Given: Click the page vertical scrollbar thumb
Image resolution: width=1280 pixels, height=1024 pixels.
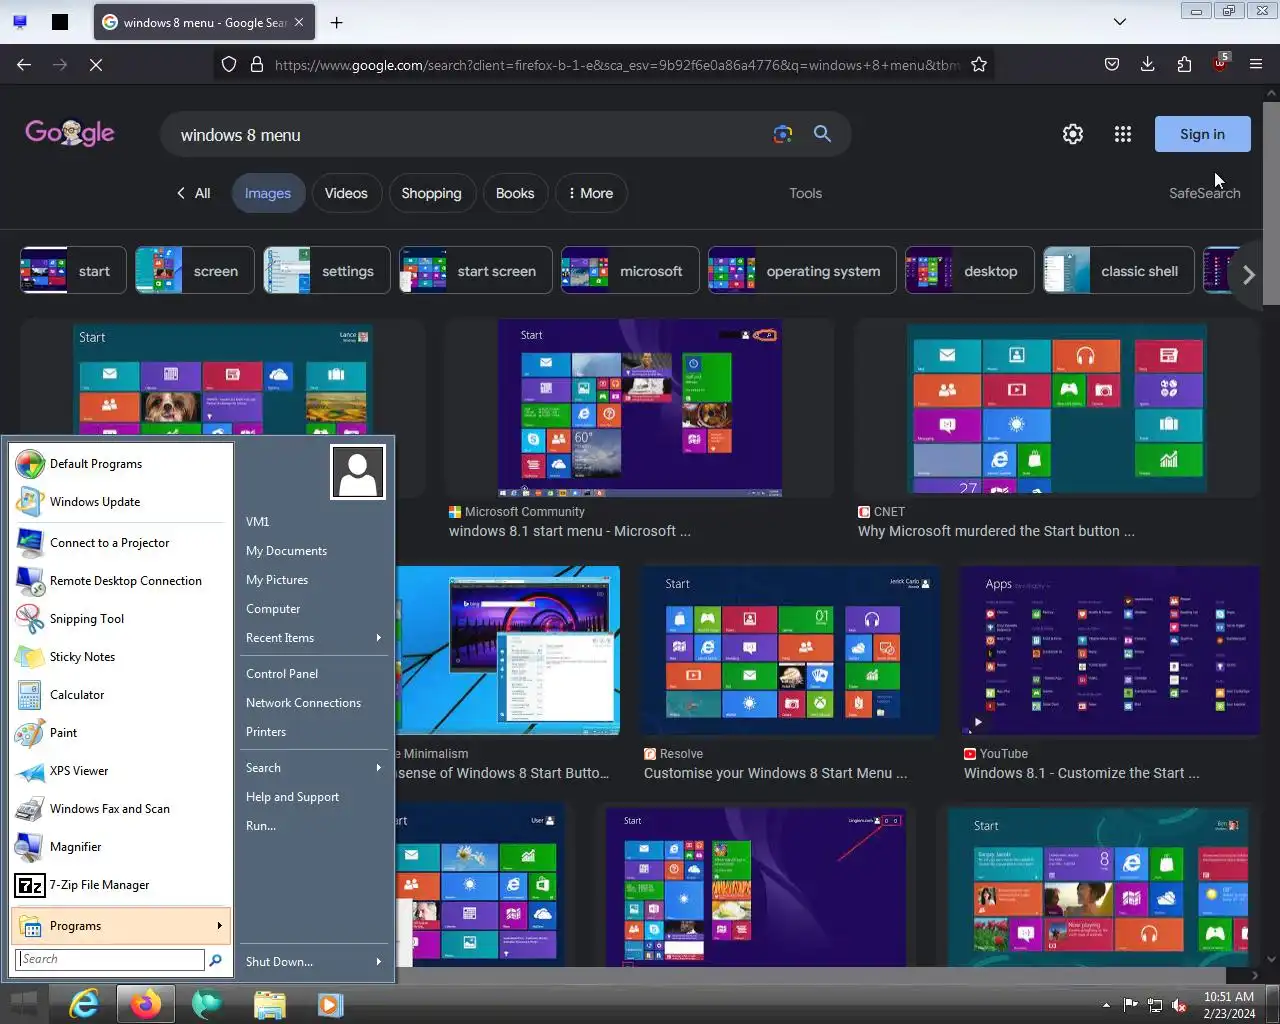Looking at the screenshot, I should [1271, 204].
